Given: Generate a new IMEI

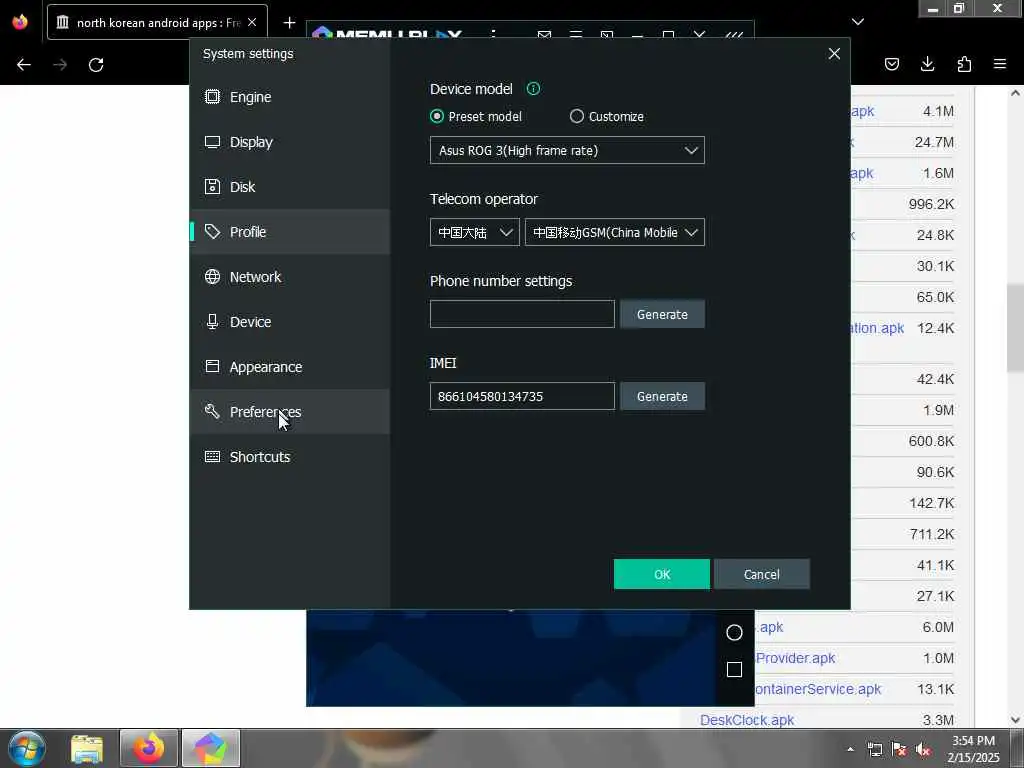Looking at the screenshot, I should click(662, 396).
